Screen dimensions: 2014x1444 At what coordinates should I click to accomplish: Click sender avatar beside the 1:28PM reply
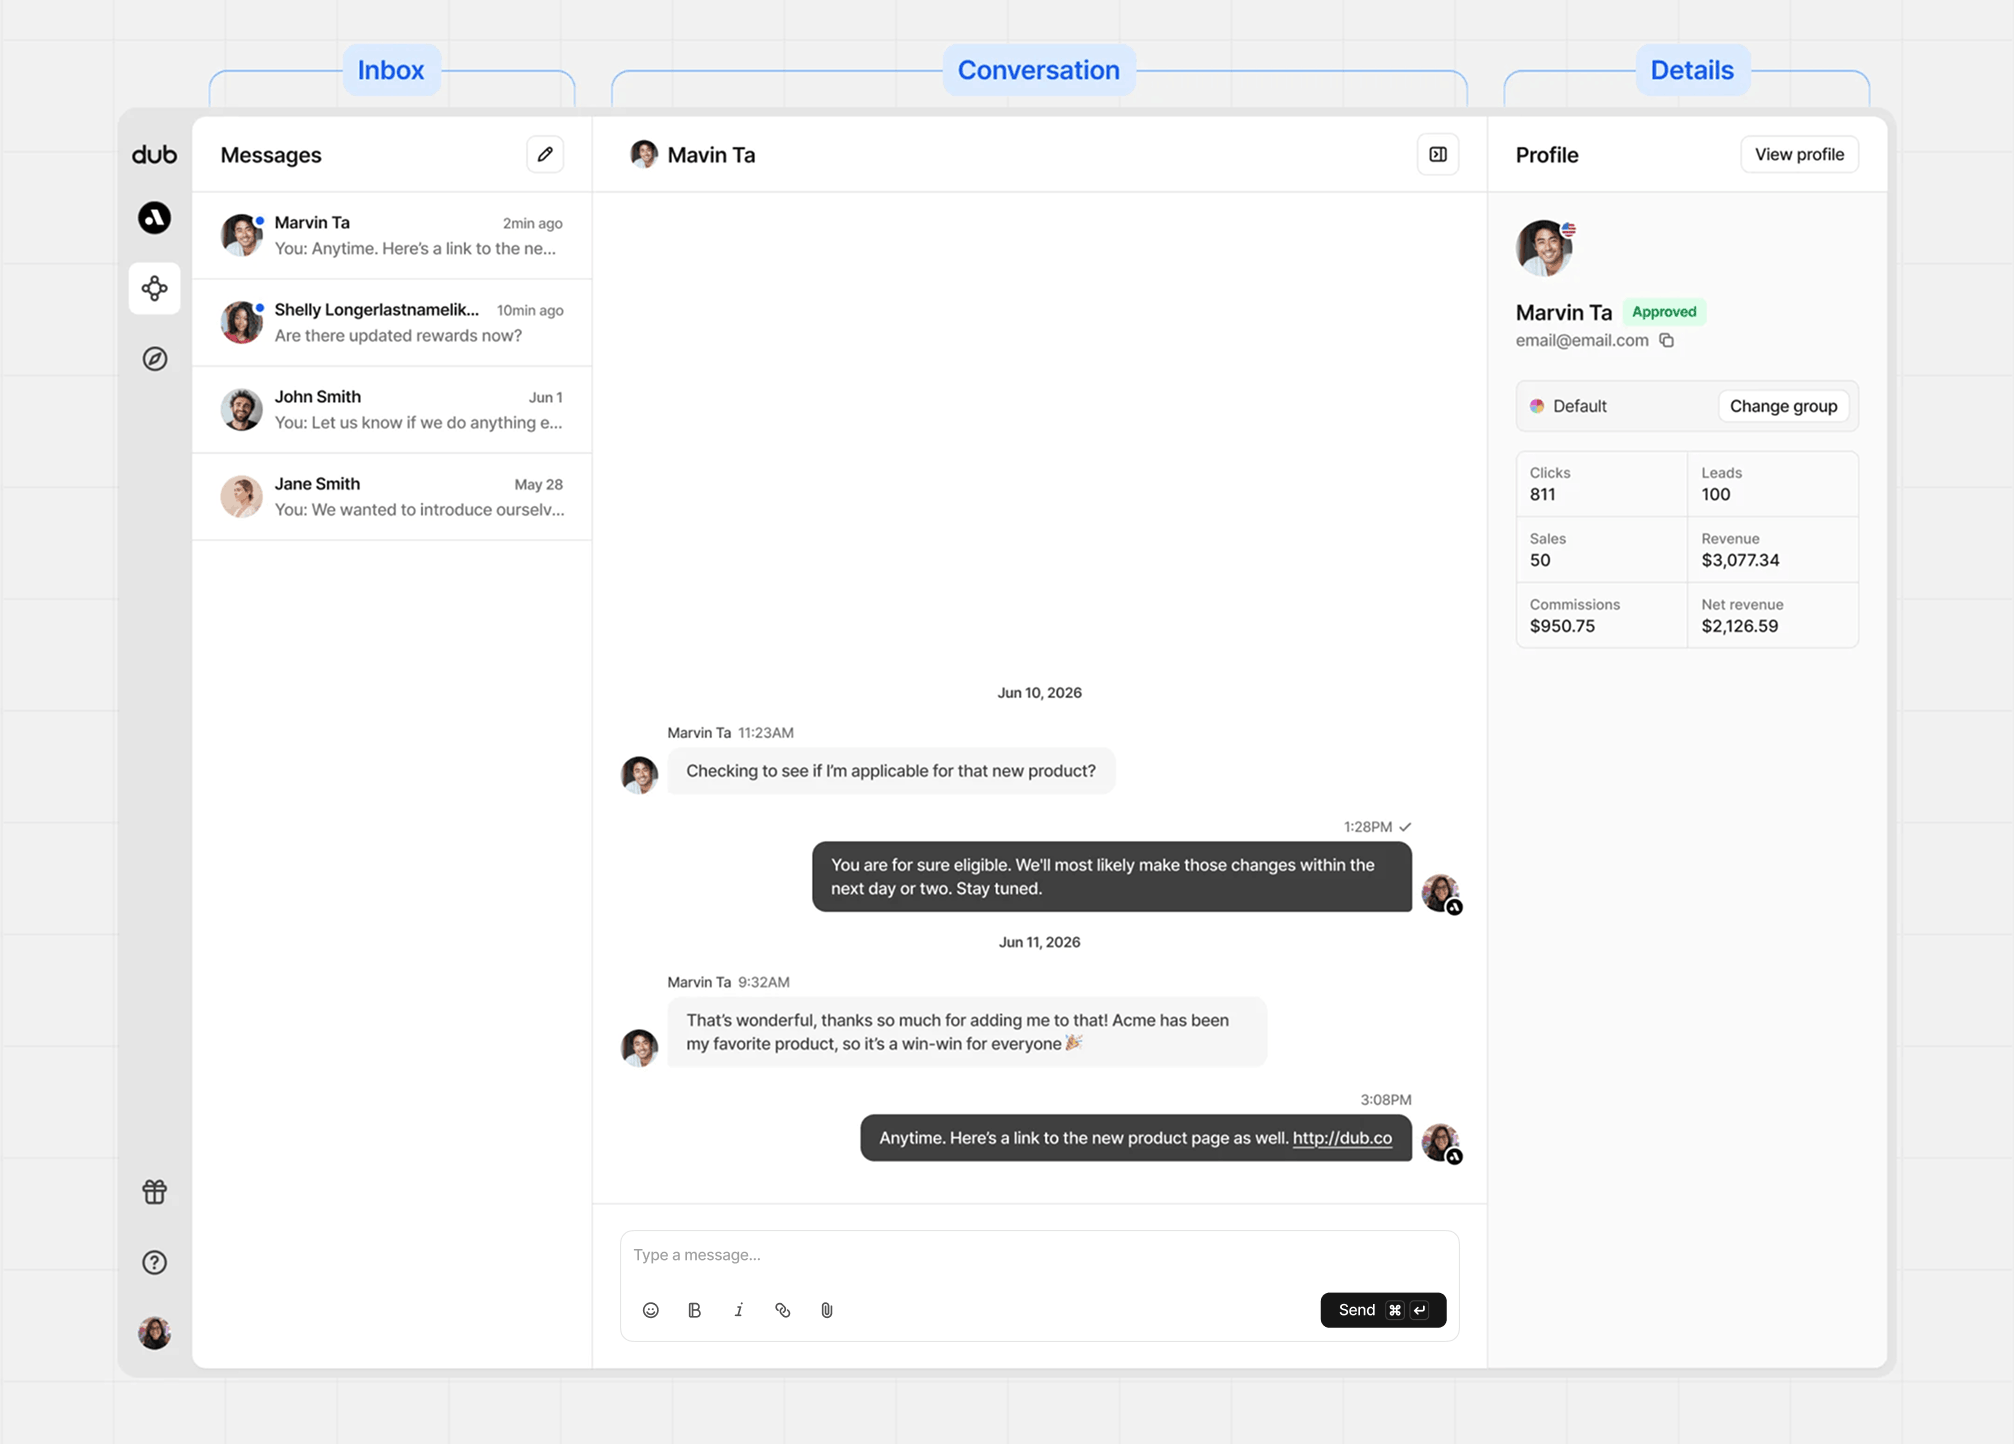pyautogui.click(x=1442, y=893)
